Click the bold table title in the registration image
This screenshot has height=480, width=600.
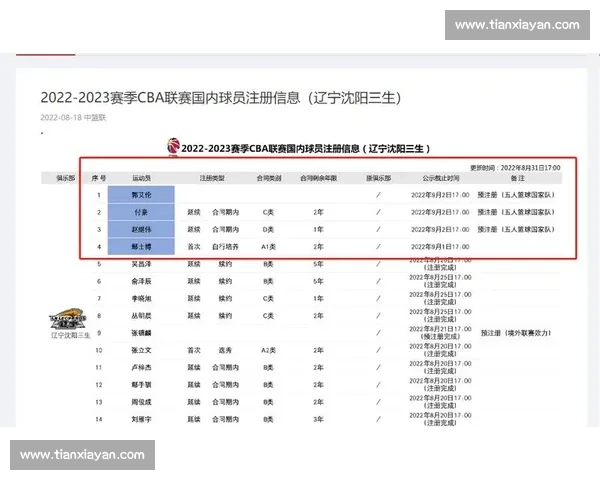305,149
